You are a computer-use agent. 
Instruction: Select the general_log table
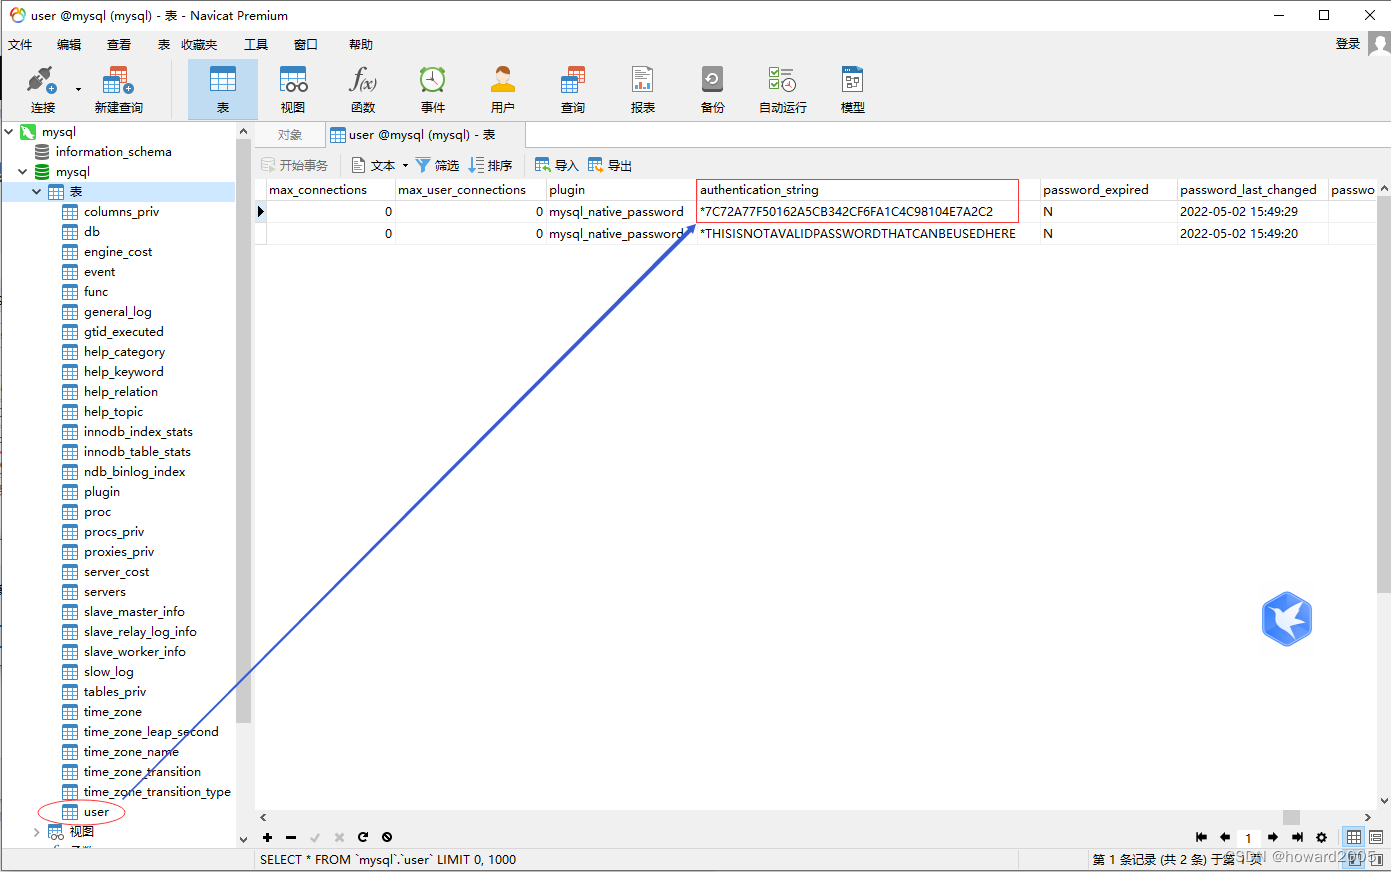point(117,311)
